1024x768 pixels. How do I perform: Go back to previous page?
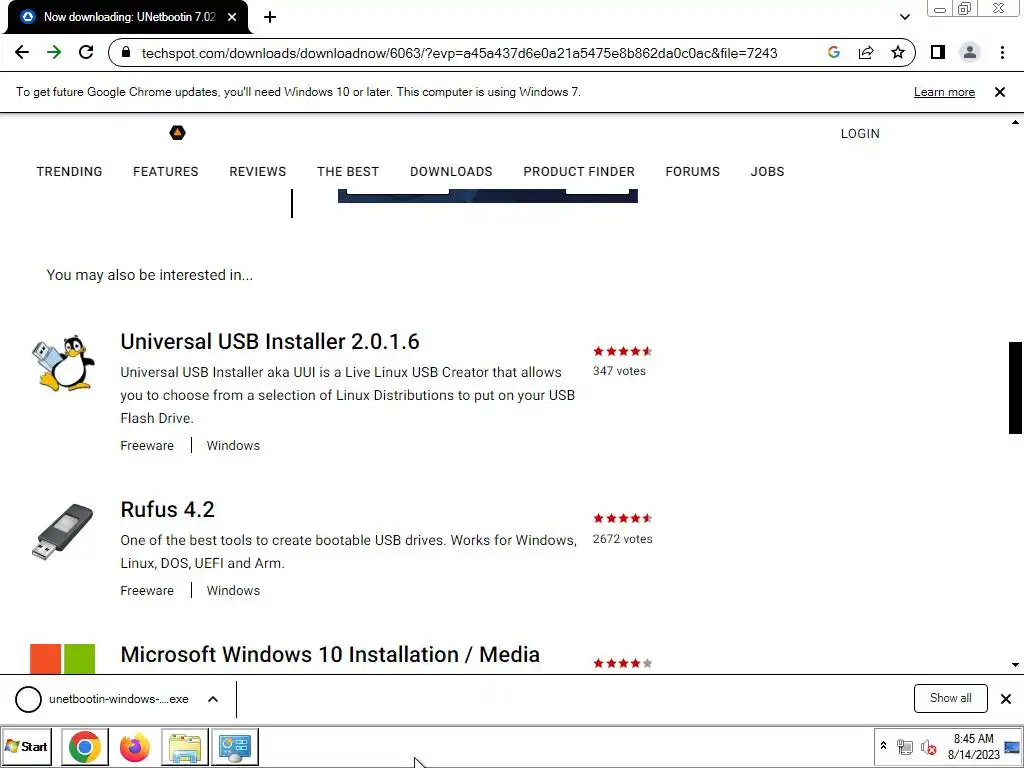22,52
